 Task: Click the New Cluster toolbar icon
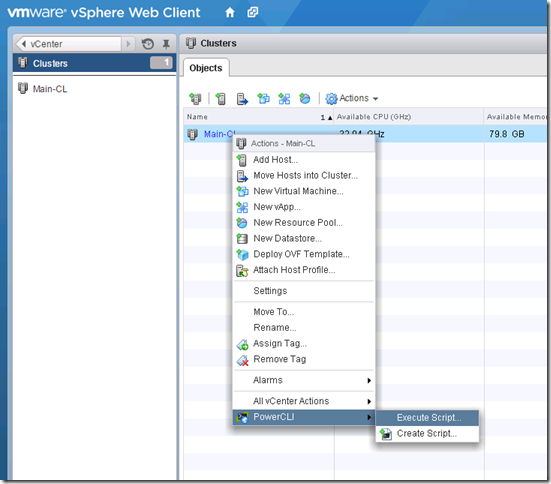(195, 99)
